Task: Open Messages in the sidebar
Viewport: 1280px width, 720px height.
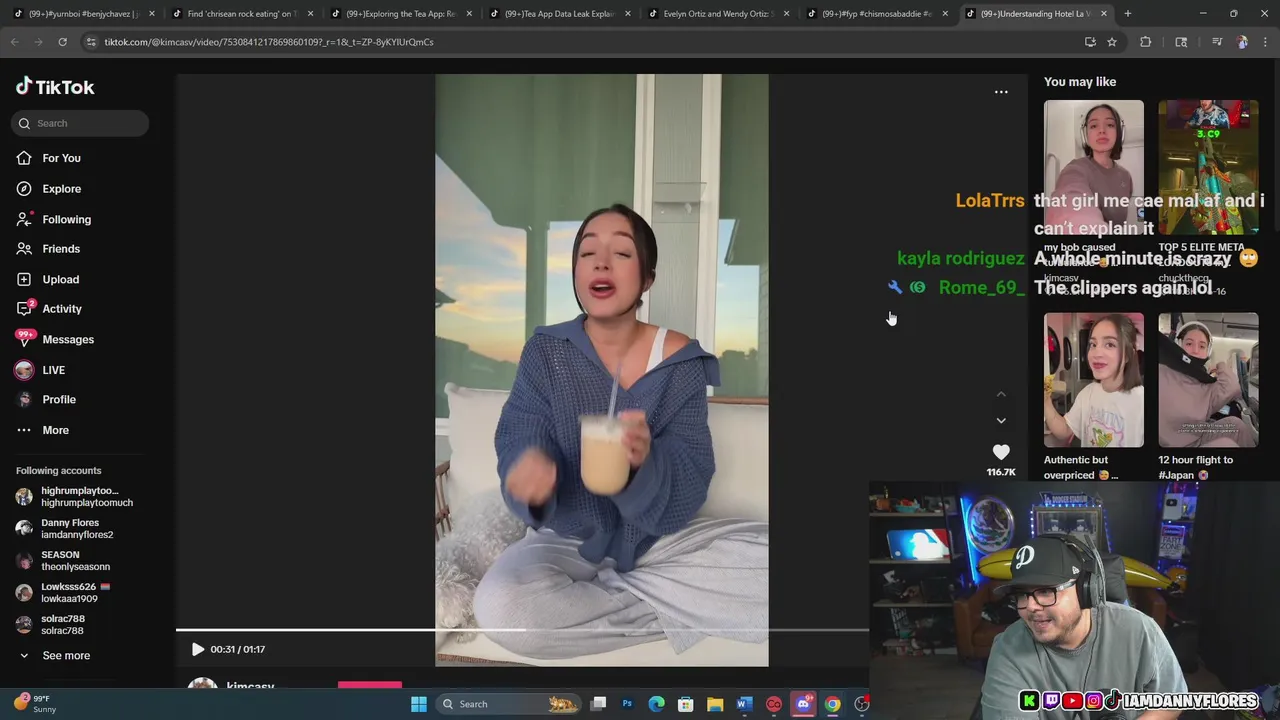Action: (x=67, y=339)
